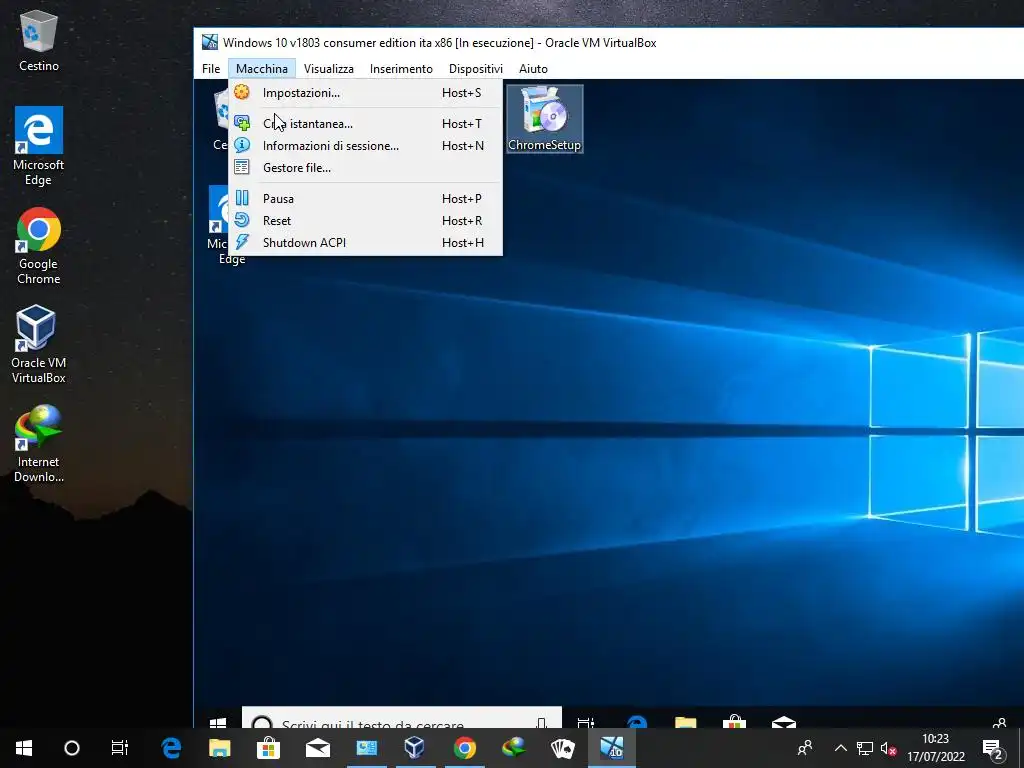Click the orange gear icon beside Impostazioni
1024x768 pixels.
point(242,92)
